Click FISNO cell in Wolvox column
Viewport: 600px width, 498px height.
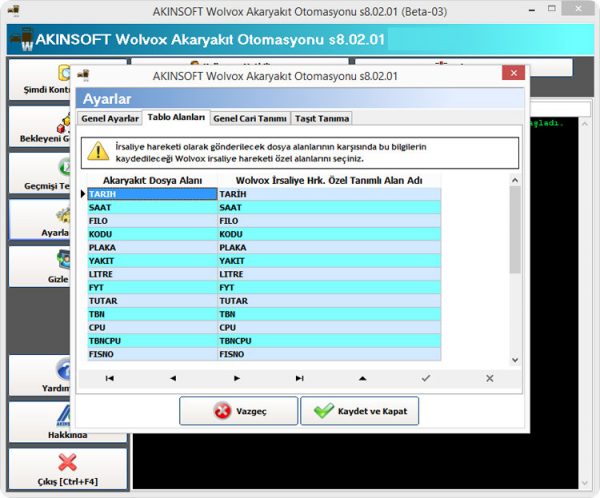[x=329, y=354]
